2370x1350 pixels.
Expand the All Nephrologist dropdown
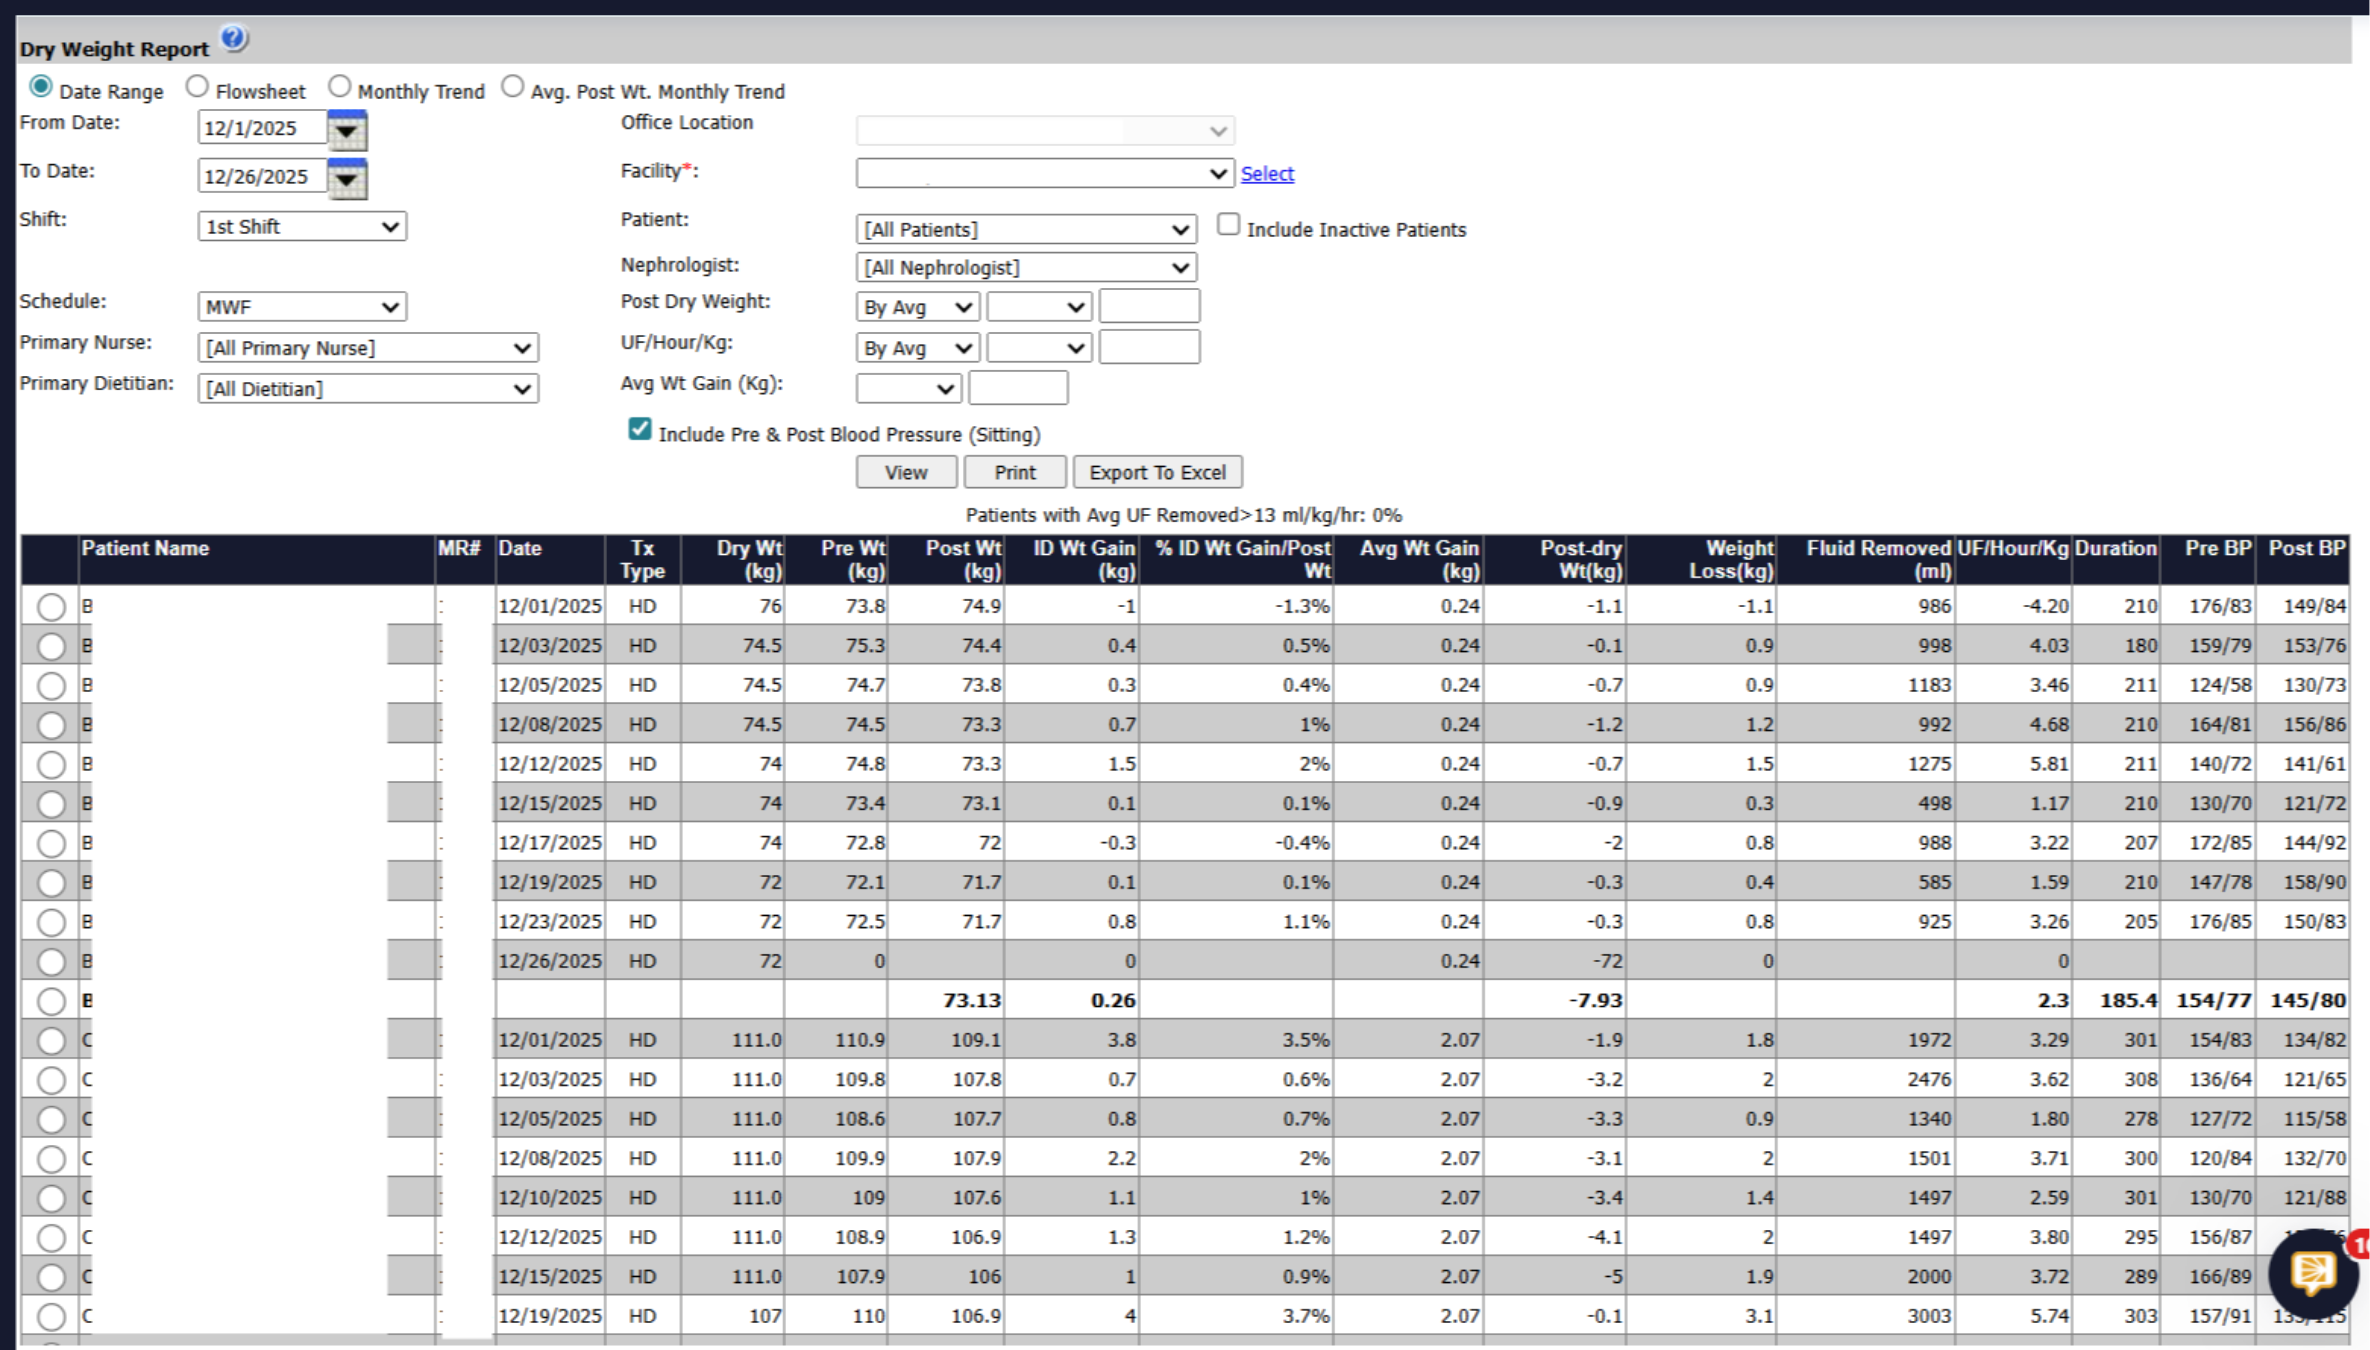click(1026, 267)
